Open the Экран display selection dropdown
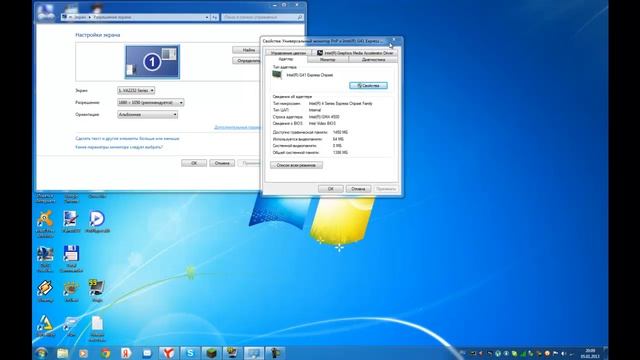The image size is (640, 360). (136, 90)
